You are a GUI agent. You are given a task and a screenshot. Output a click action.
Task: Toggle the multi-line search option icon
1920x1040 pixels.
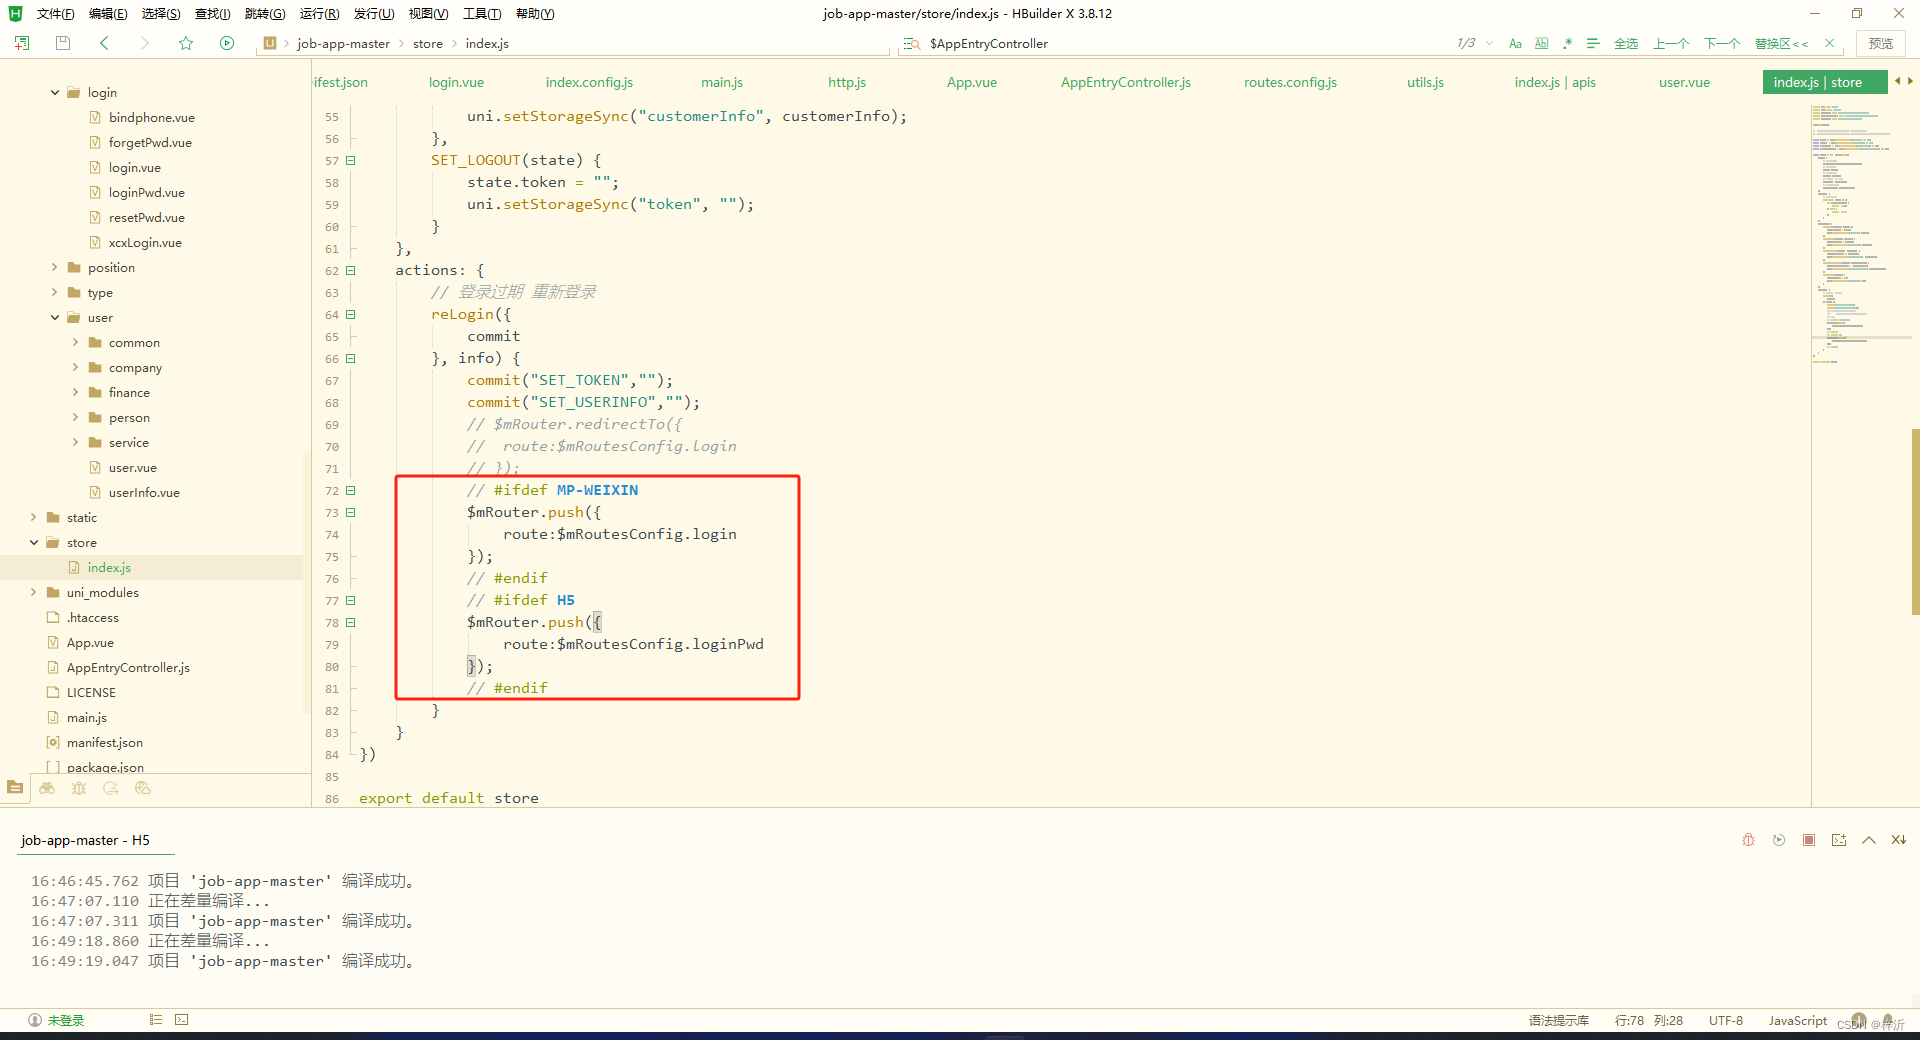[1593, 43]
